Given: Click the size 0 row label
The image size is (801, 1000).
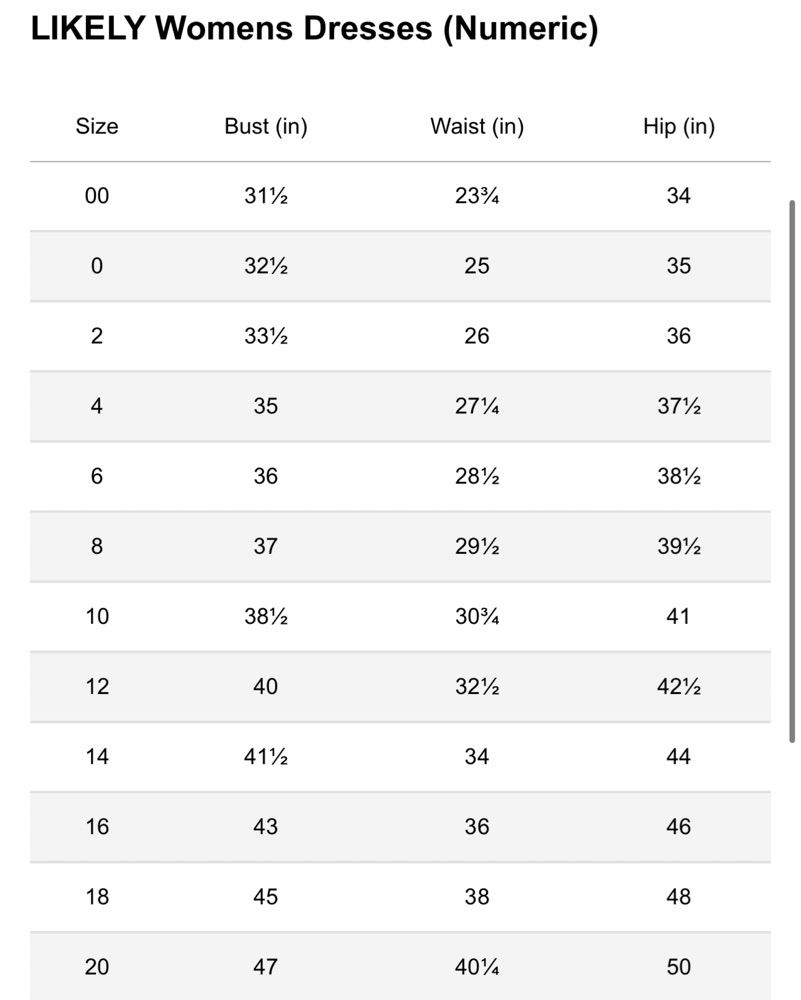Looking at the screenshot, I should pos(97,266).
